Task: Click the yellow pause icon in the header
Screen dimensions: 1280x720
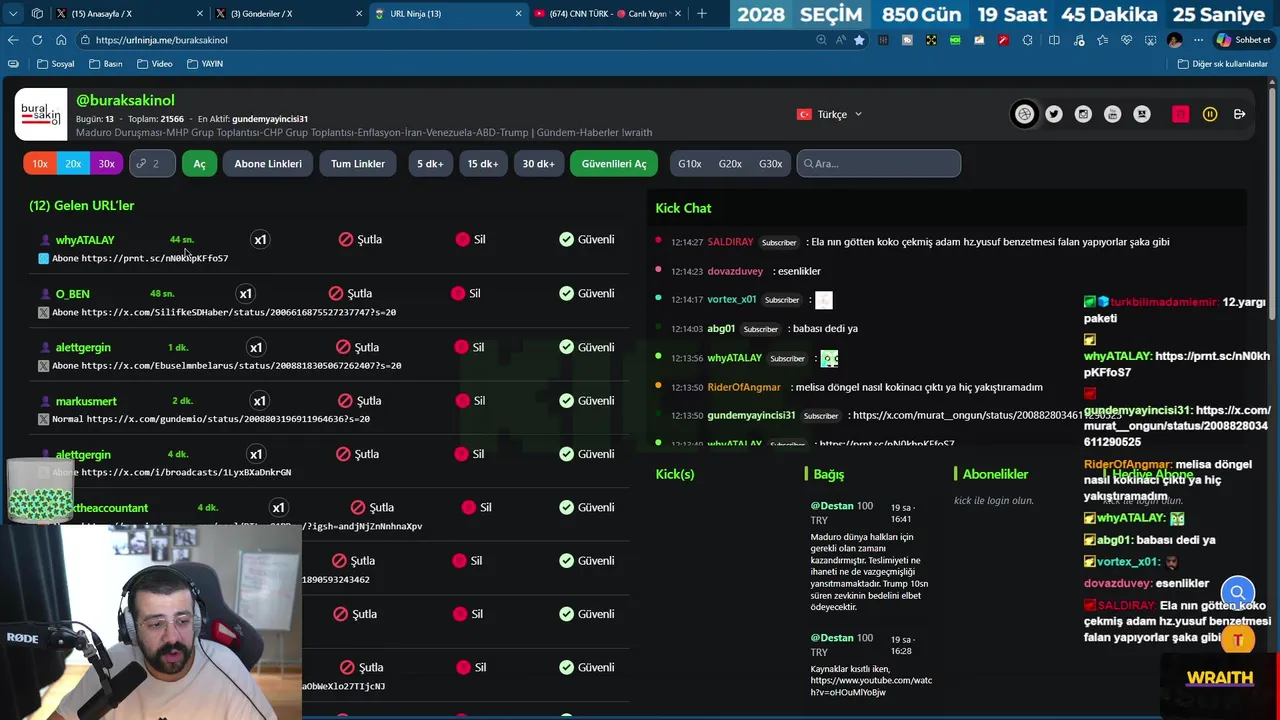Action: 1210,114
